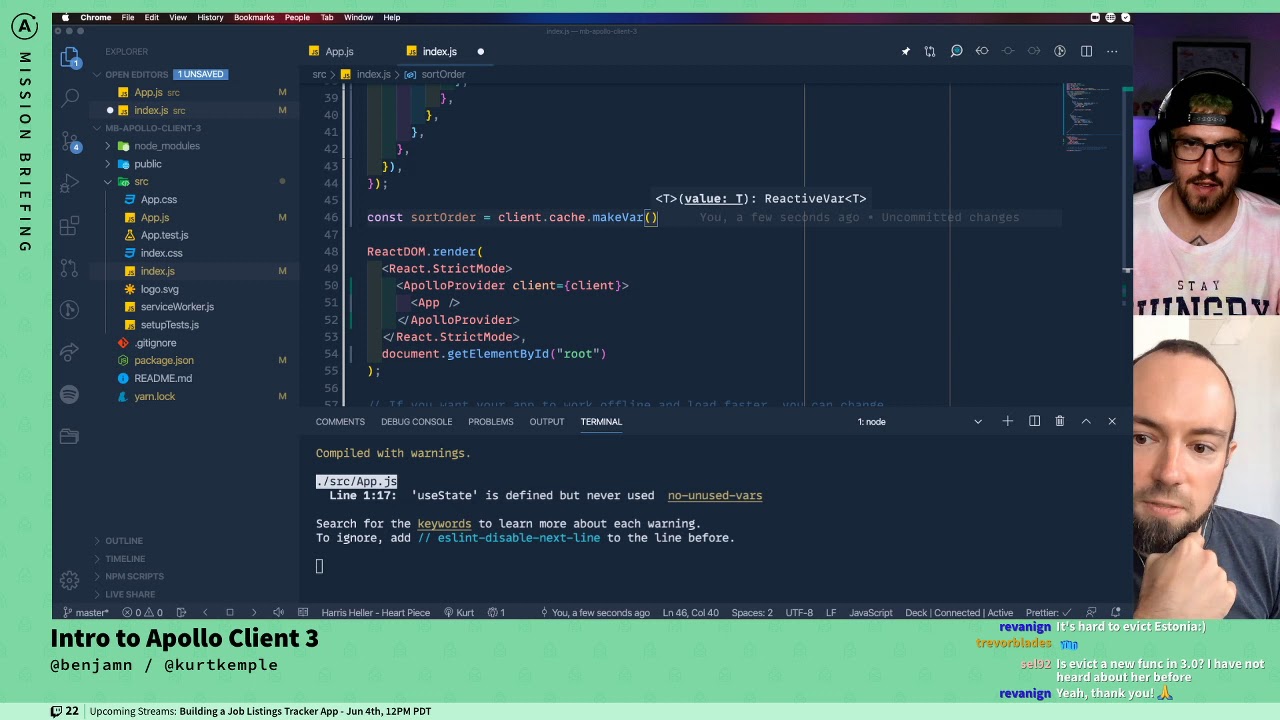Switch to the Problems panel tab
The height and width of the screenshot is (720, 1280).
tap(490, 422)
